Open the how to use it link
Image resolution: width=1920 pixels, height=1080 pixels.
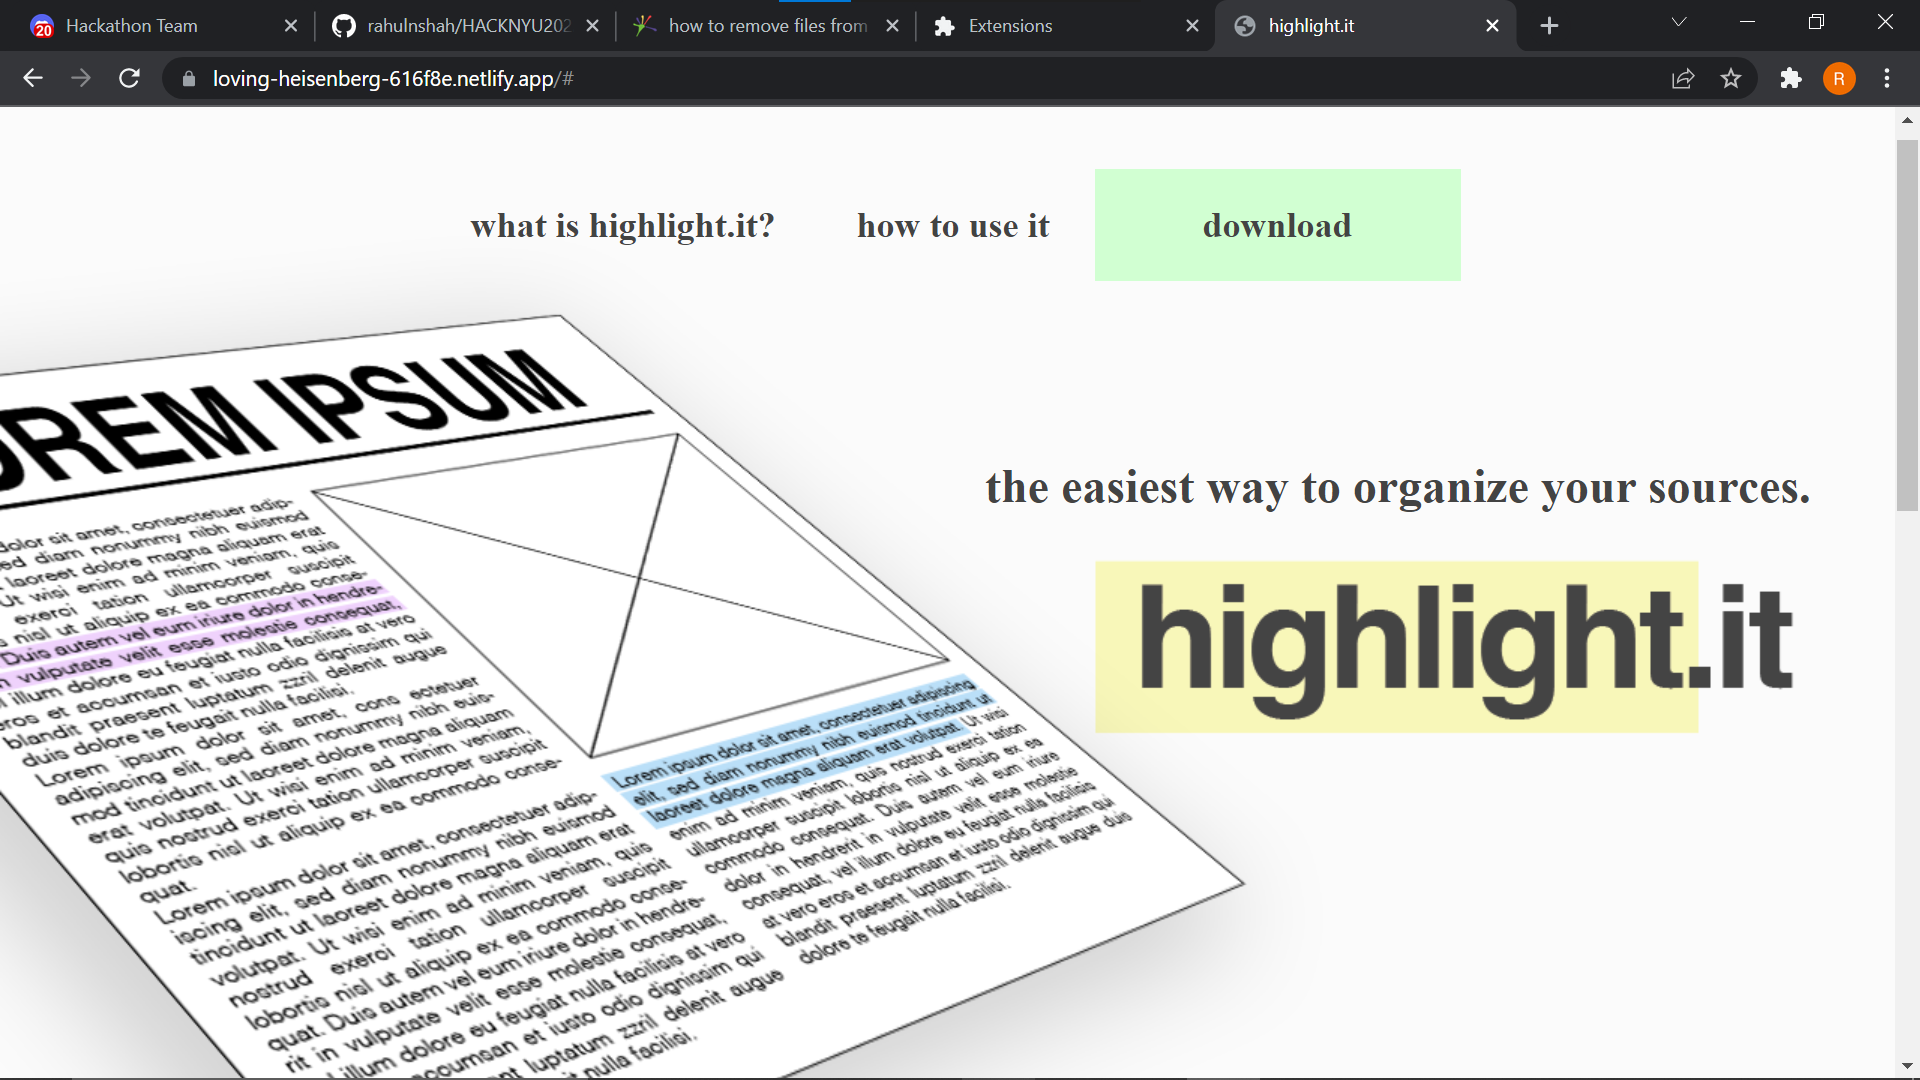[953, 226]
